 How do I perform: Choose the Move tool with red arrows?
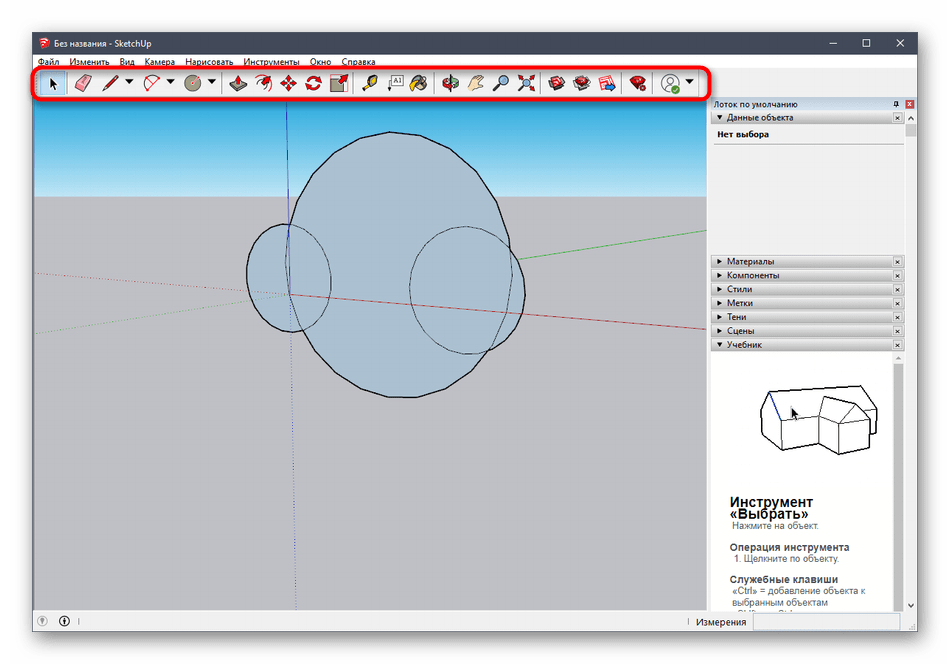coord(288,83)
